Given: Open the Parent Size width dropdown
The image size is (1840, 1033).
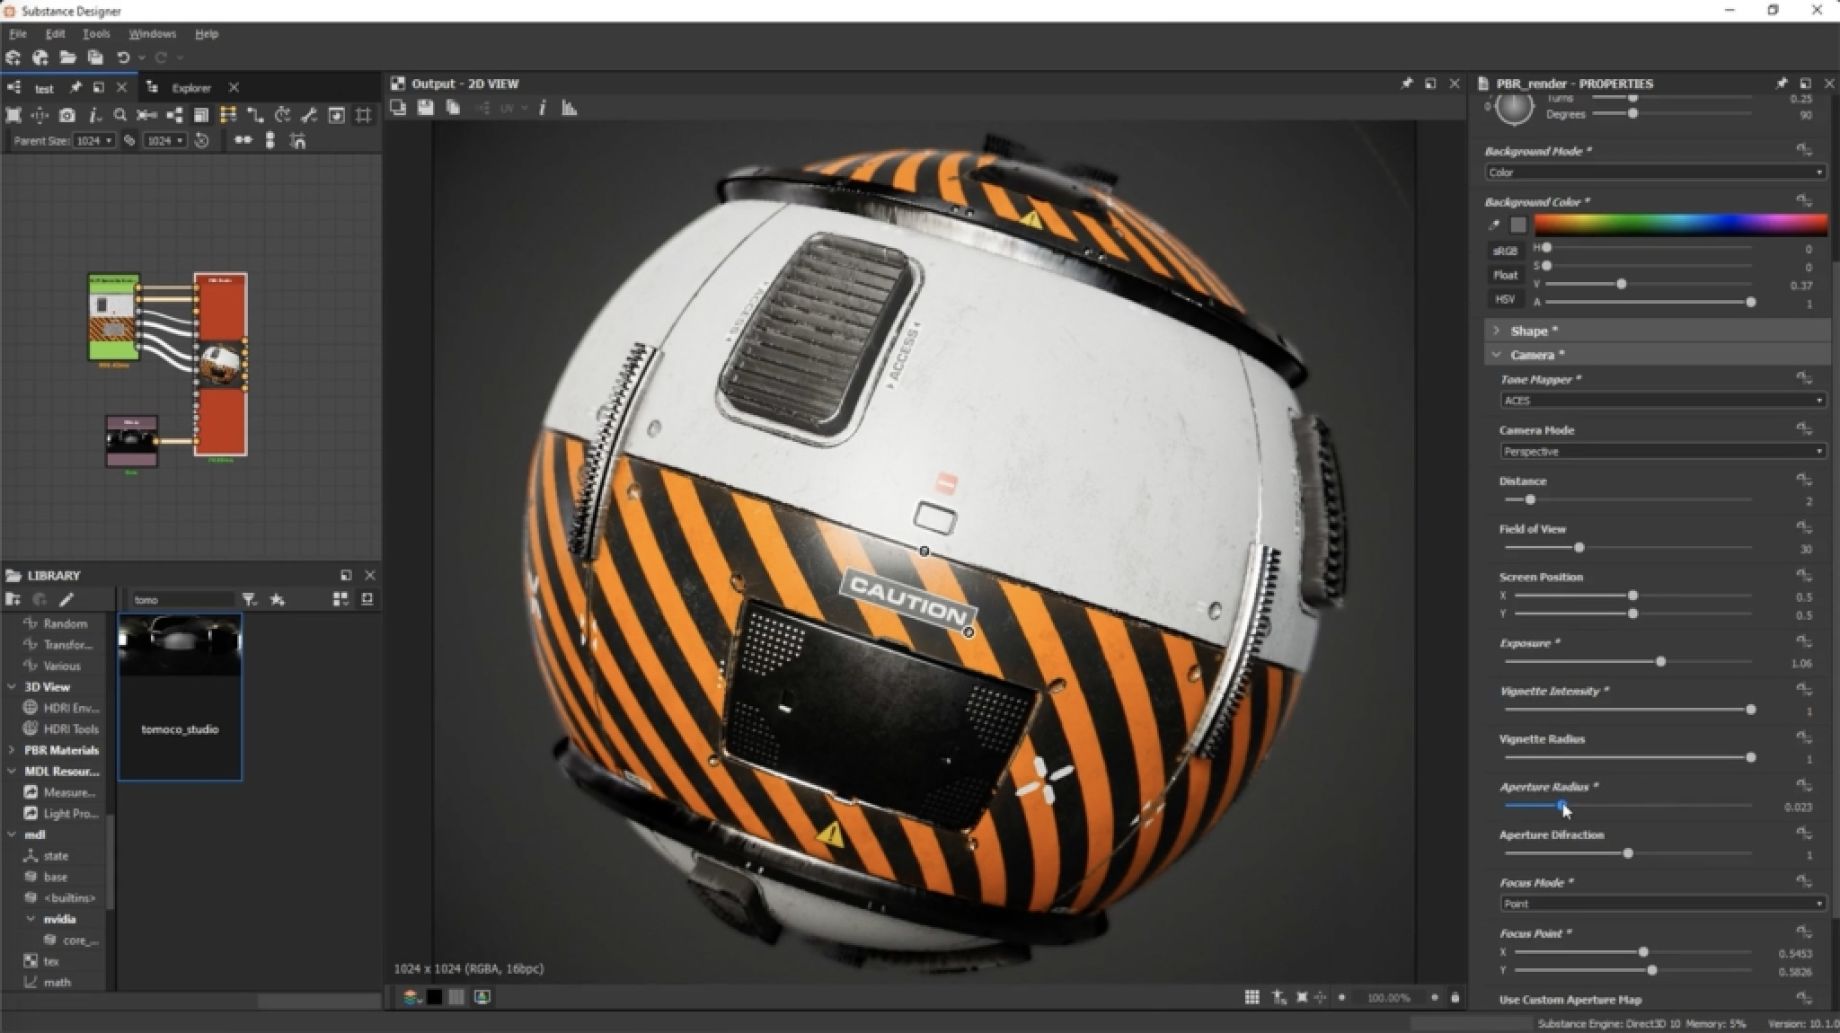Looking at the screenshot, I should [x=95, y=141].
